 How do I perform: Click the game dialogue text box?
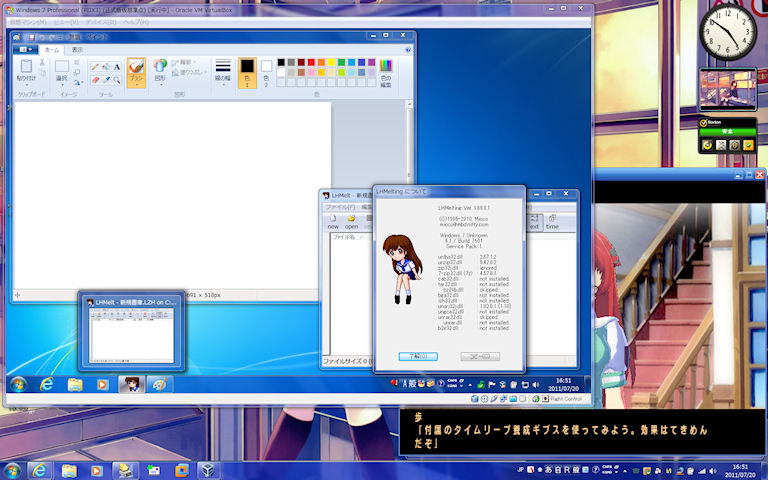583,432
